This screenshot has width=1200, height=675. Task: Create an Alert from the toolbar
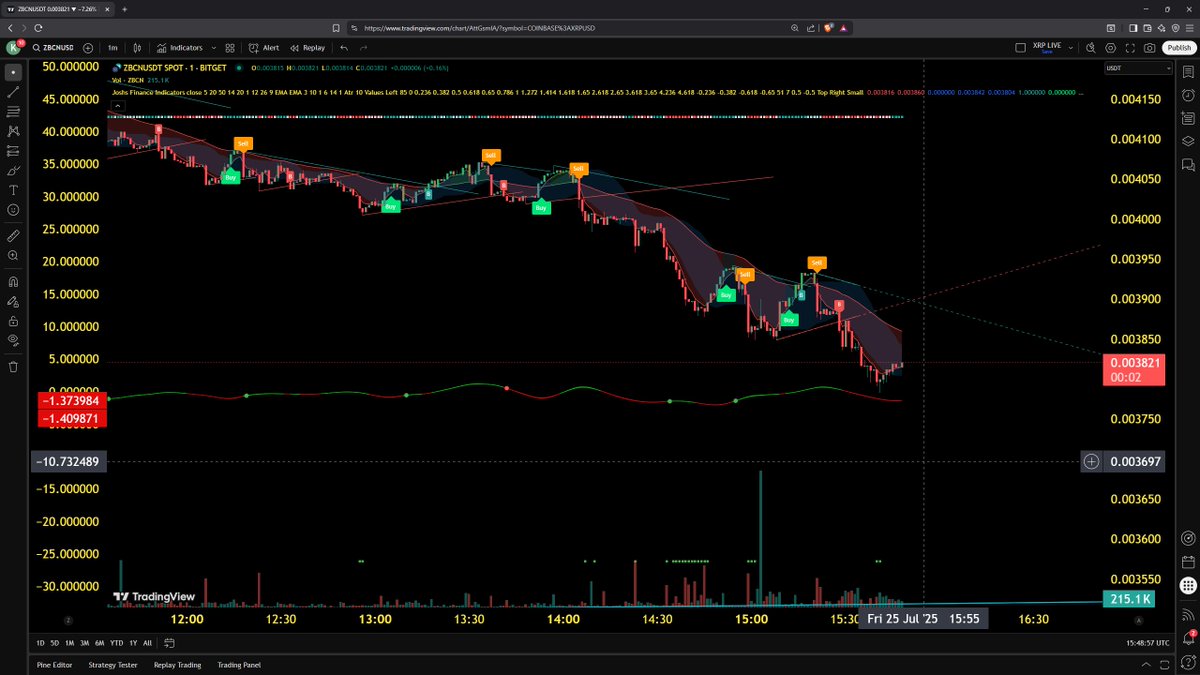coord(264,47)
